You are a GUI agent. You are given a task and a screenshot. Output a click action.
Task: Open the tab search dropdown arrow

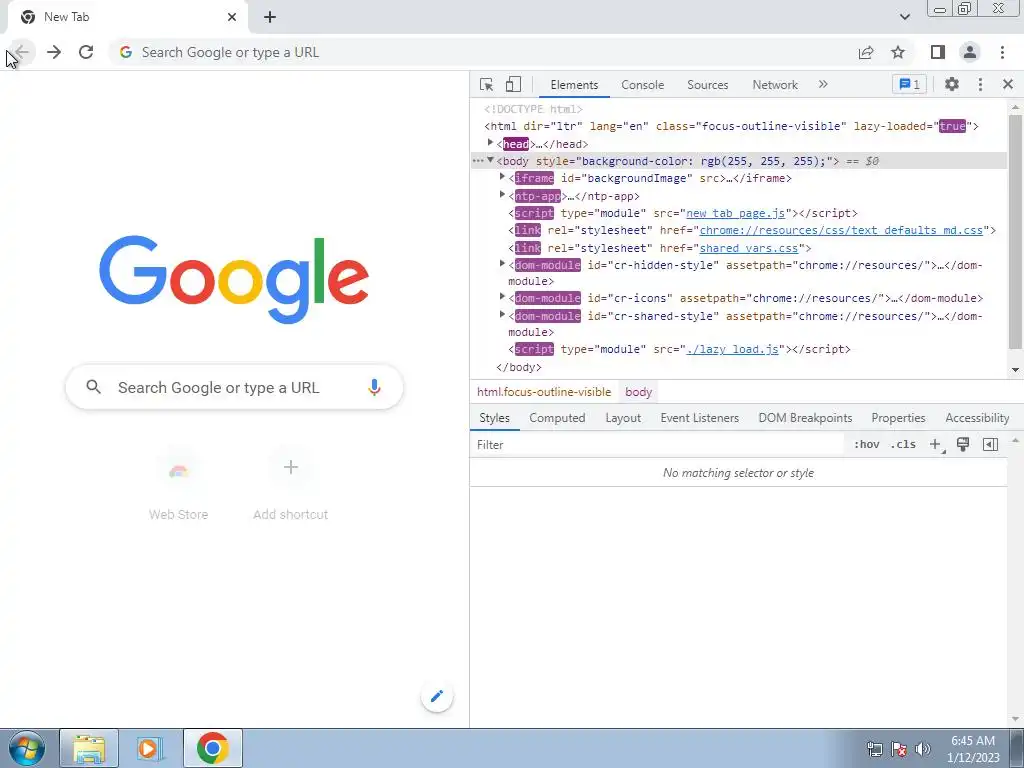tap(904, 17)
